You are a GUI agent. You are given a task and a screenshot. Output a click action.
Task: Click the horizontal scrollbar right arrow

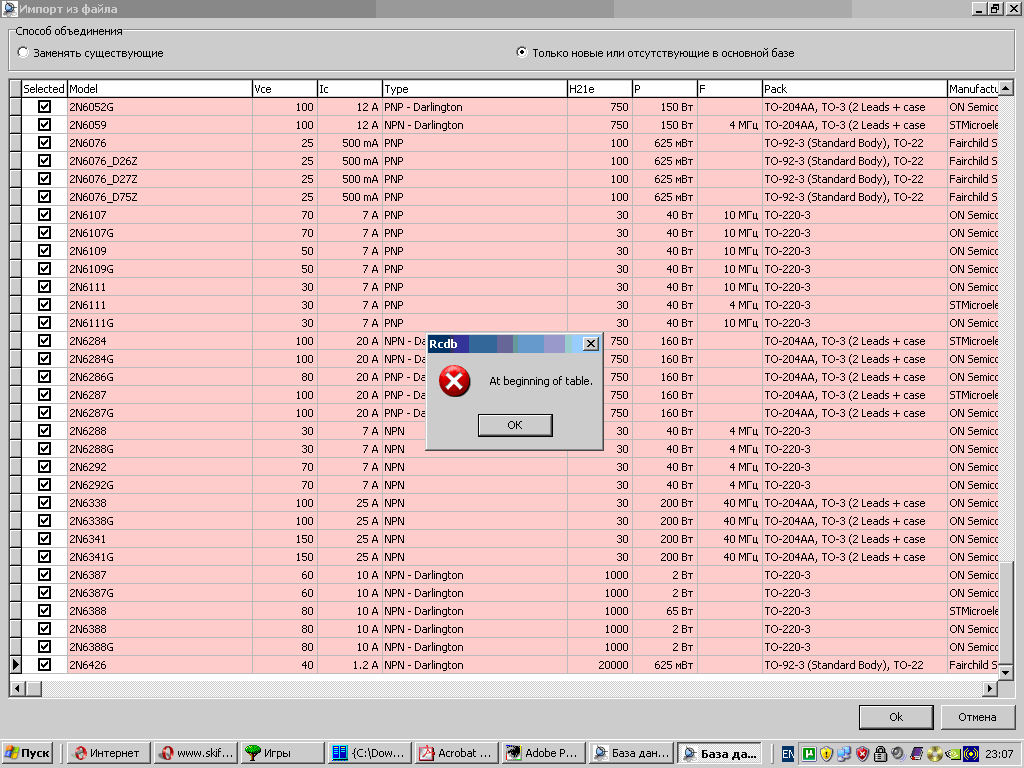coord(991,688)
